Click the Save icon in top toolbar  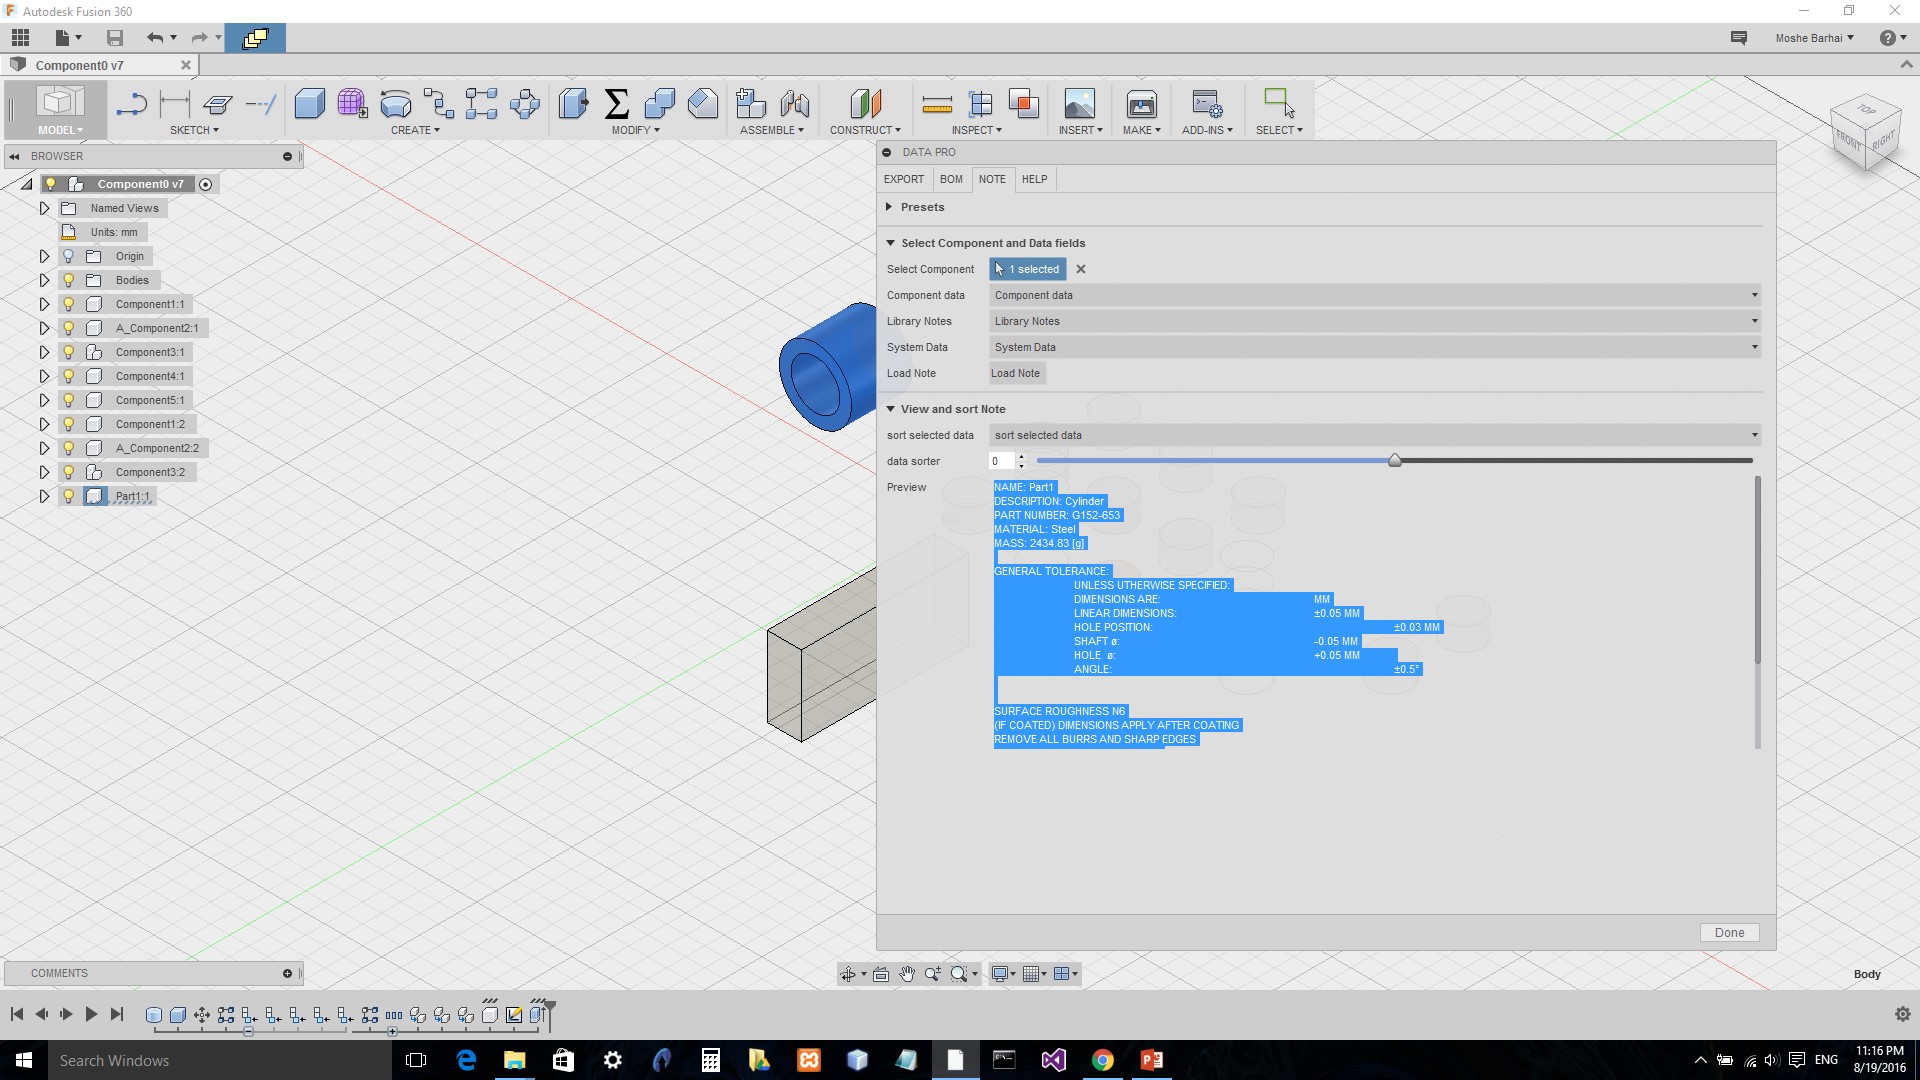(x=115, y=38)
